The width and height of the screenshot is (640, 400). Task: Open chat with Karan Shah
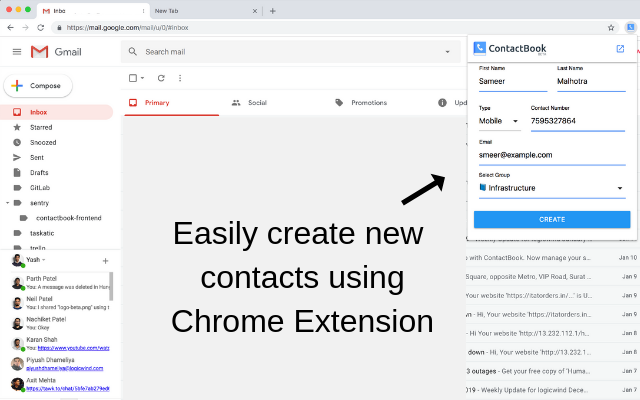[60, 344]
